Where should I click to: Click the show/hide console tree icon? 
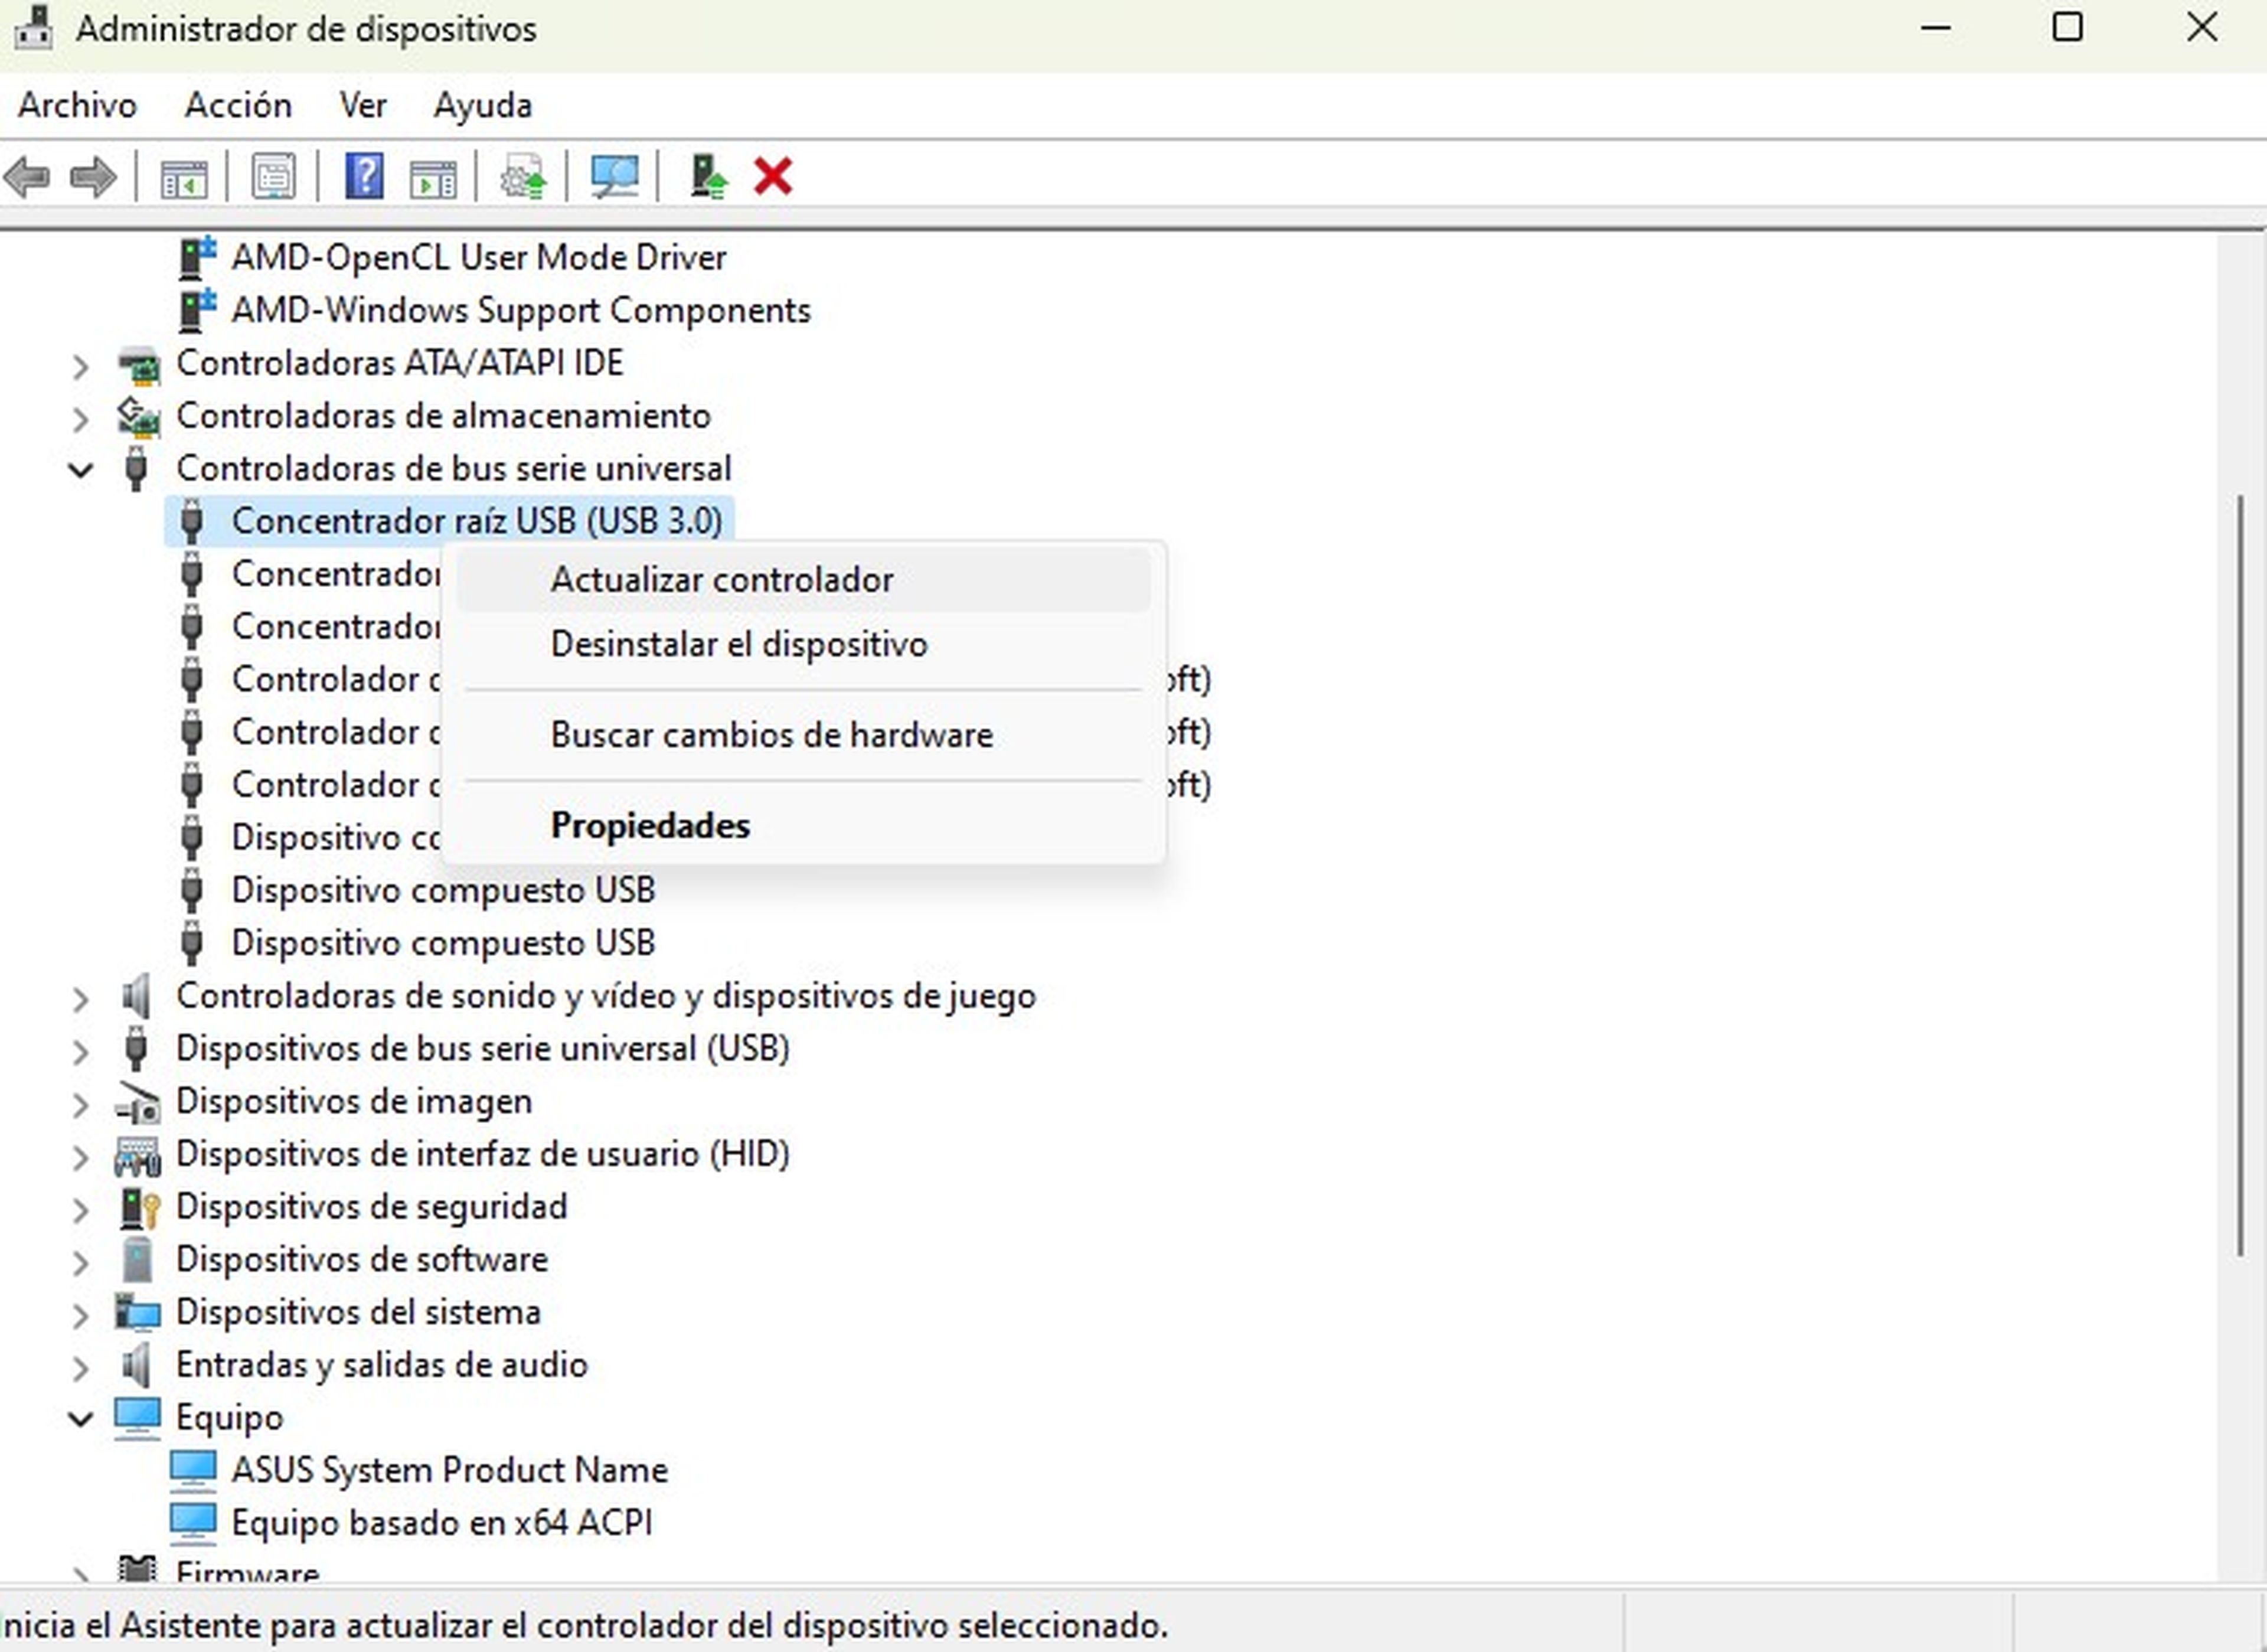184,178
